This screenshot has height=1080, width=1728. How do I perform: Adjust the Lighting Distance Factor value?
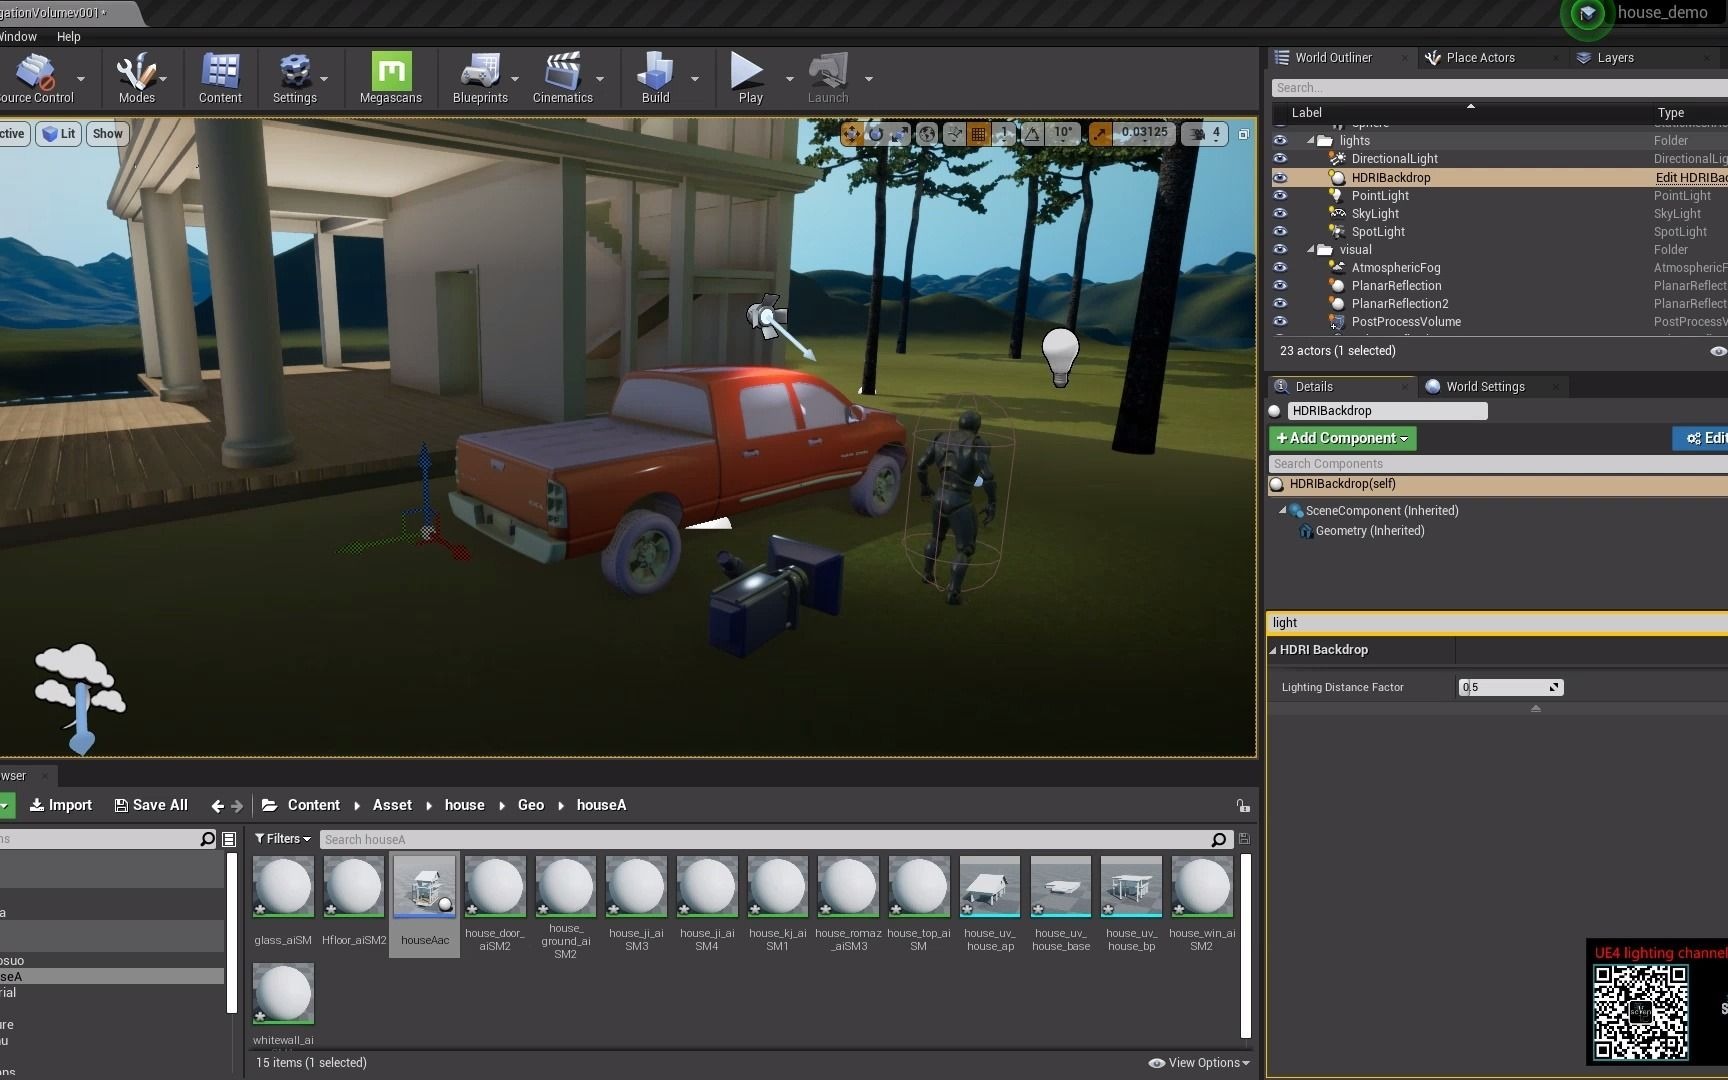point(1505,687)
